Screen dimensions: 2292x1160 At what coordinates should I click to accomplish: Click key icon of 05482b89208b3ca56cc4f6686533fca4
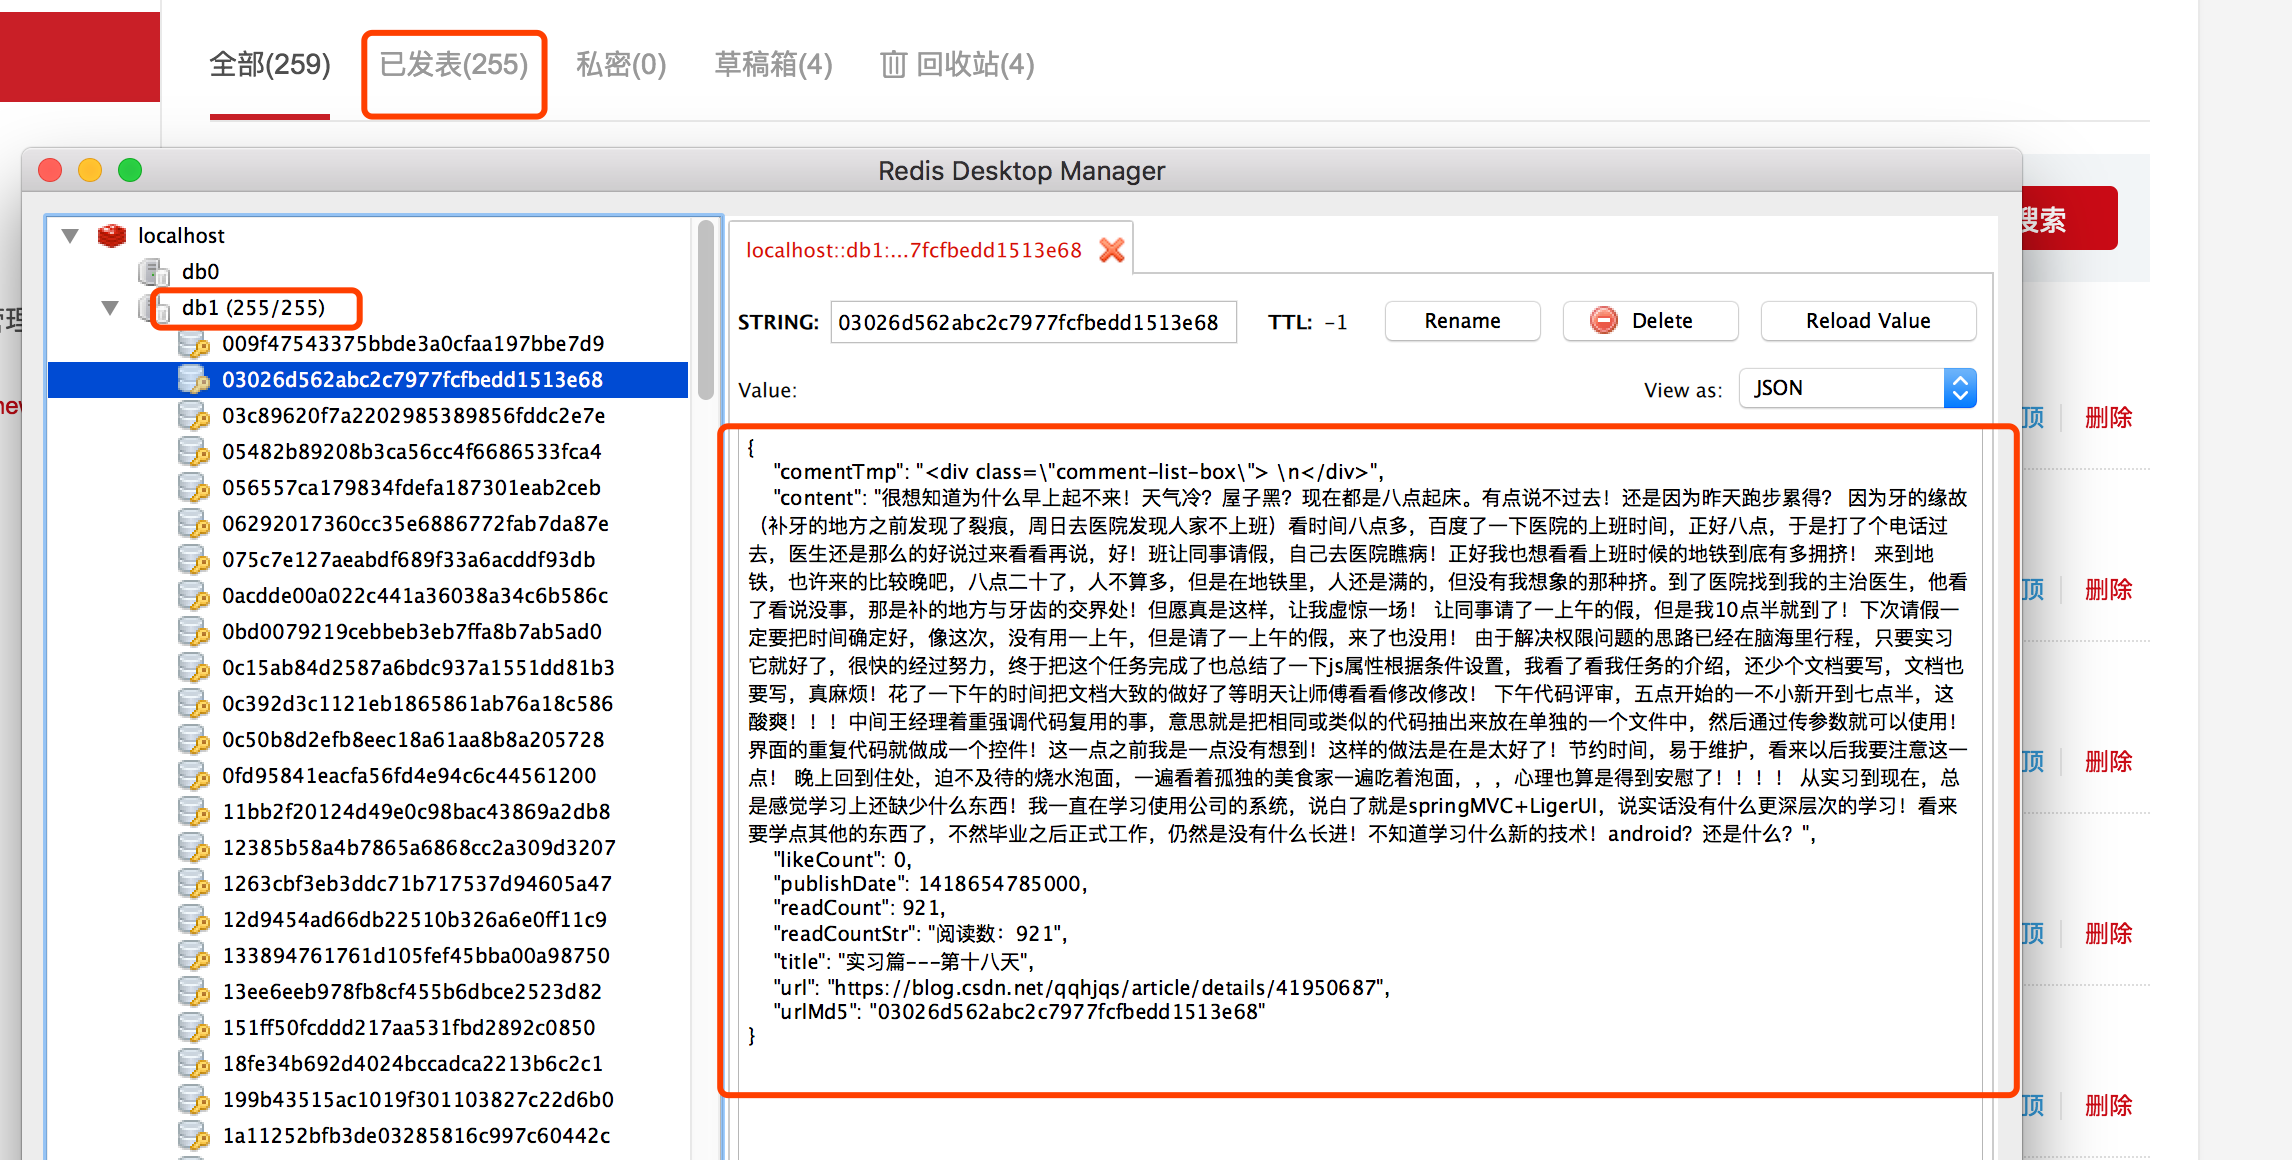tap(193, 452)
